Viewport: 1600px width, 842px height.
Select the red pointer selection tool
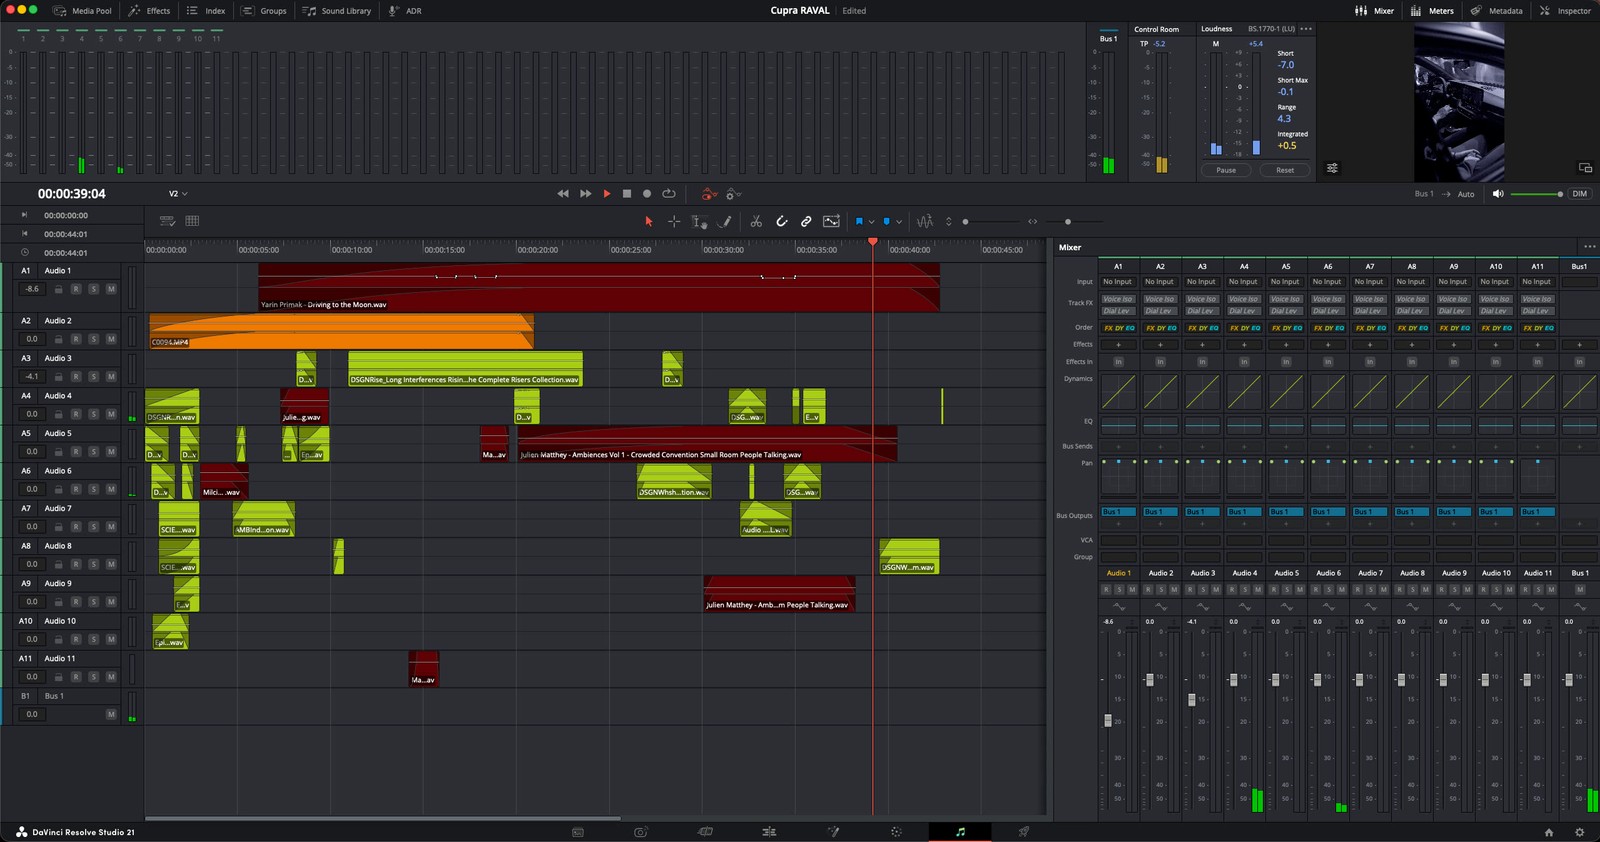[x=648, y=221]
